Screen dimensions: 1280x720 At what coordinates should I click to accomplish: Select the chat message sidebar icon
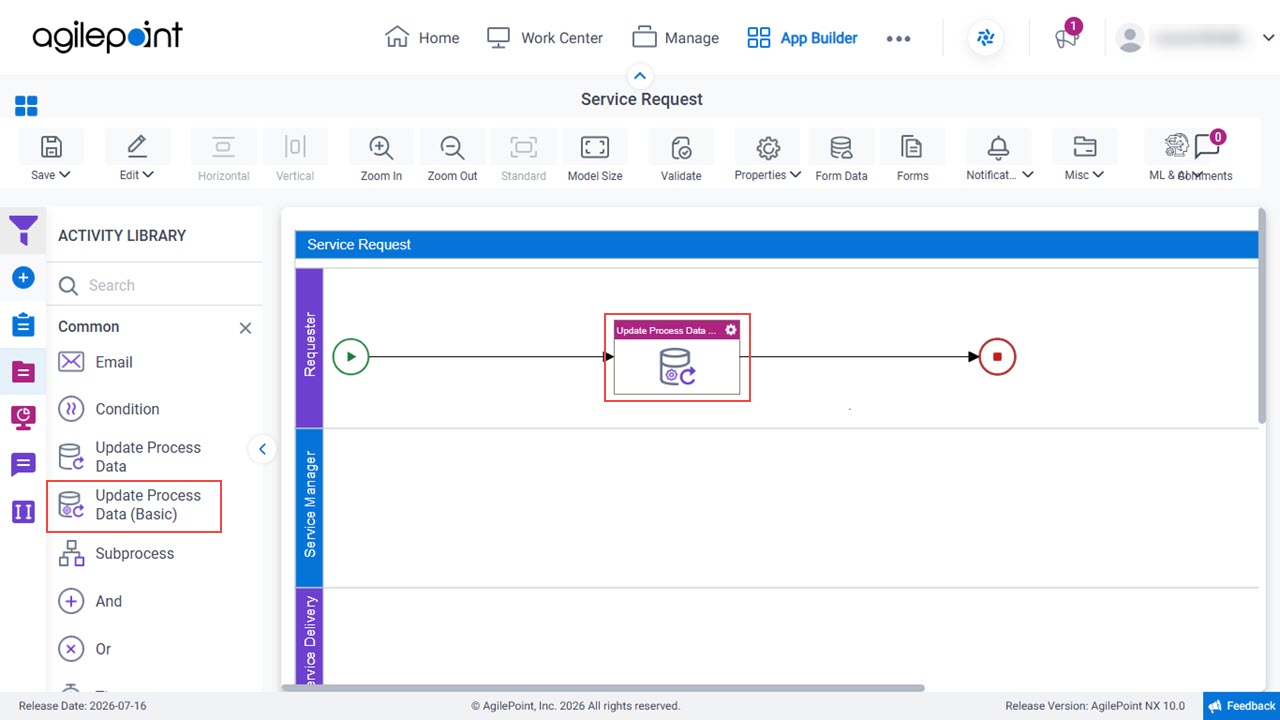click(x=23, y=464)
